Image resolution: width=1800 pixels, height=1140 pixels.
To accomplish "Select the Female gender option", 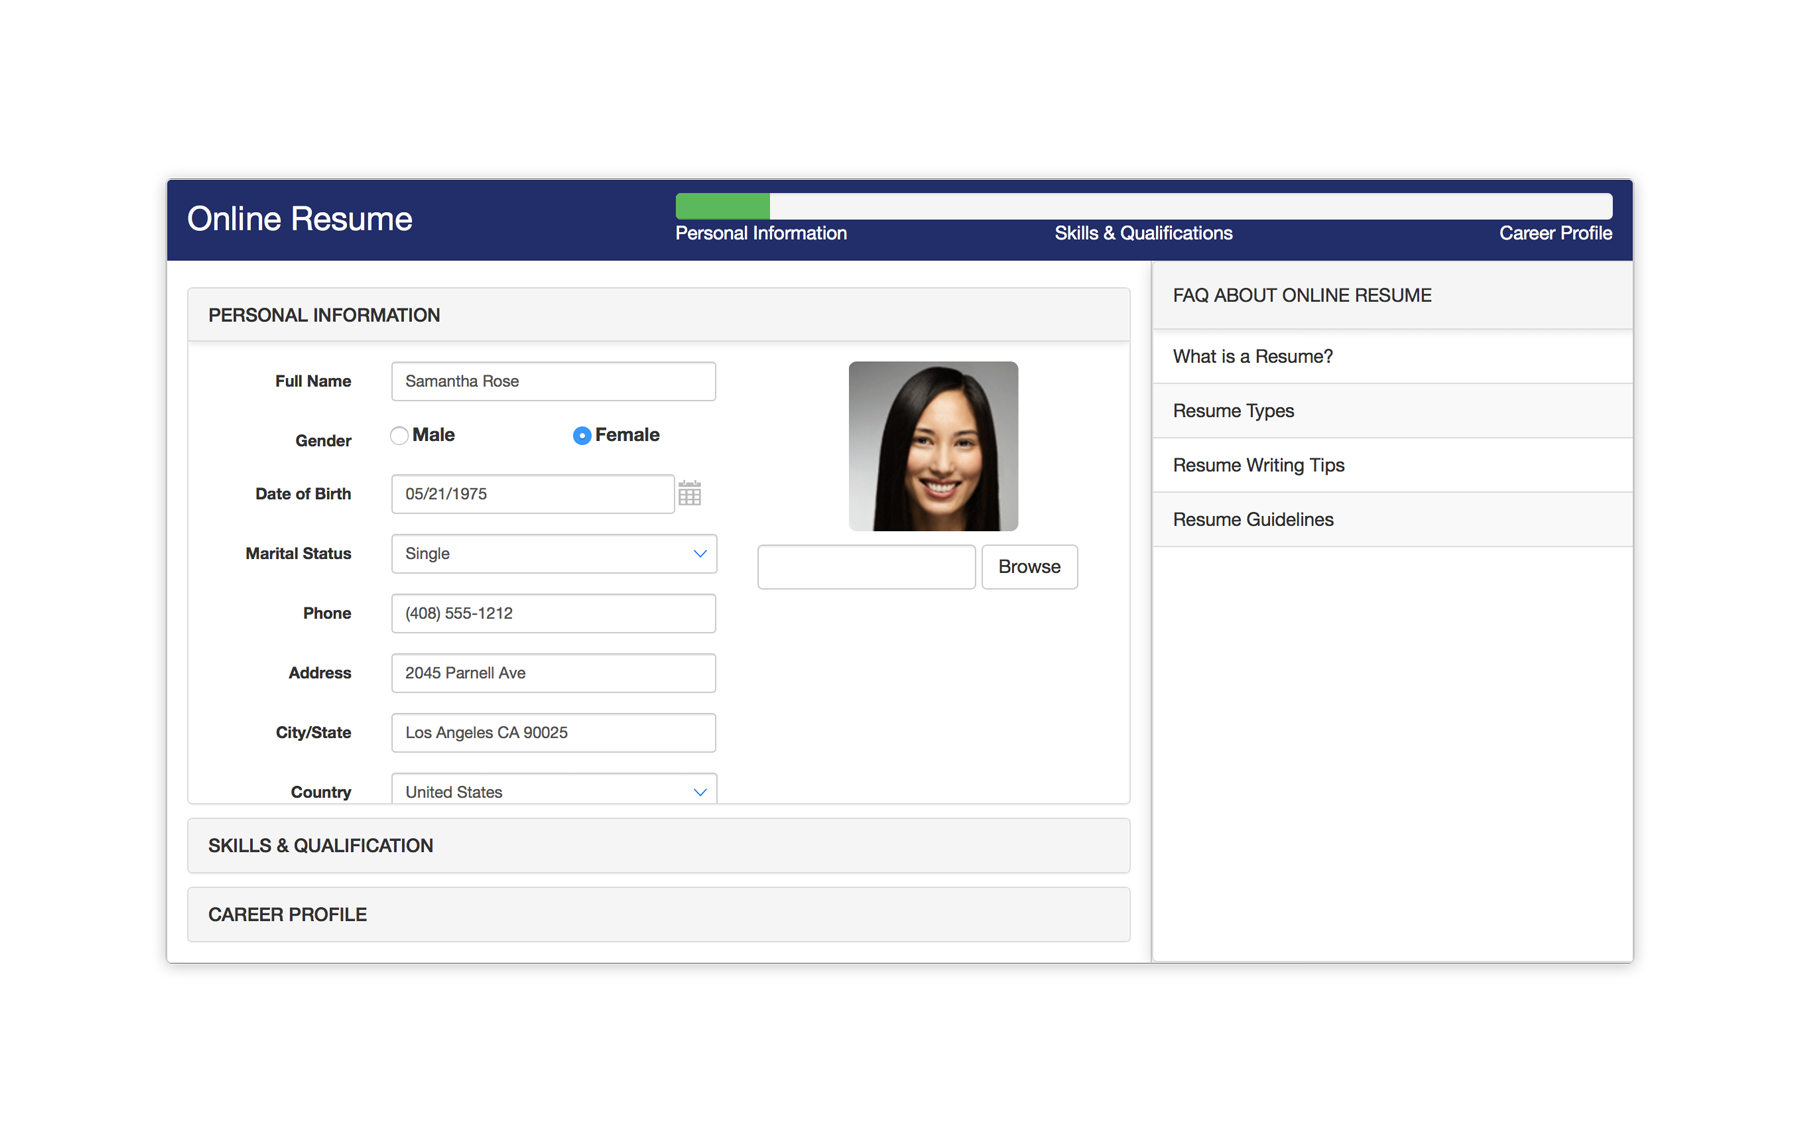I will tap(582, 436).
